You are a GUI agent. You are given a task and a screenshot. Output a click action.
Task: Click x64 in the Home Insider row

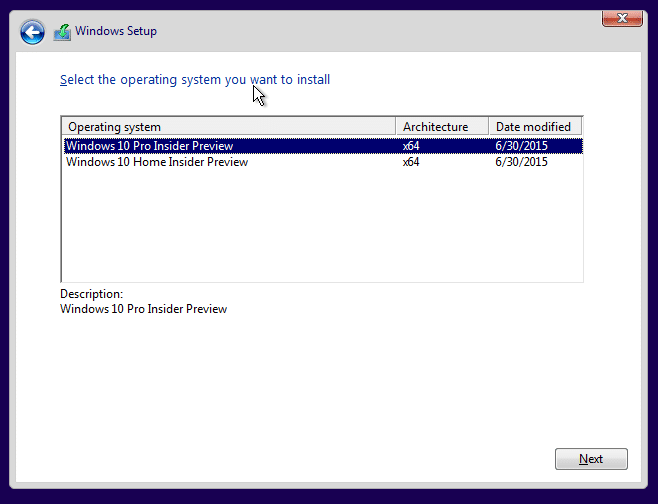click(411, 162)
